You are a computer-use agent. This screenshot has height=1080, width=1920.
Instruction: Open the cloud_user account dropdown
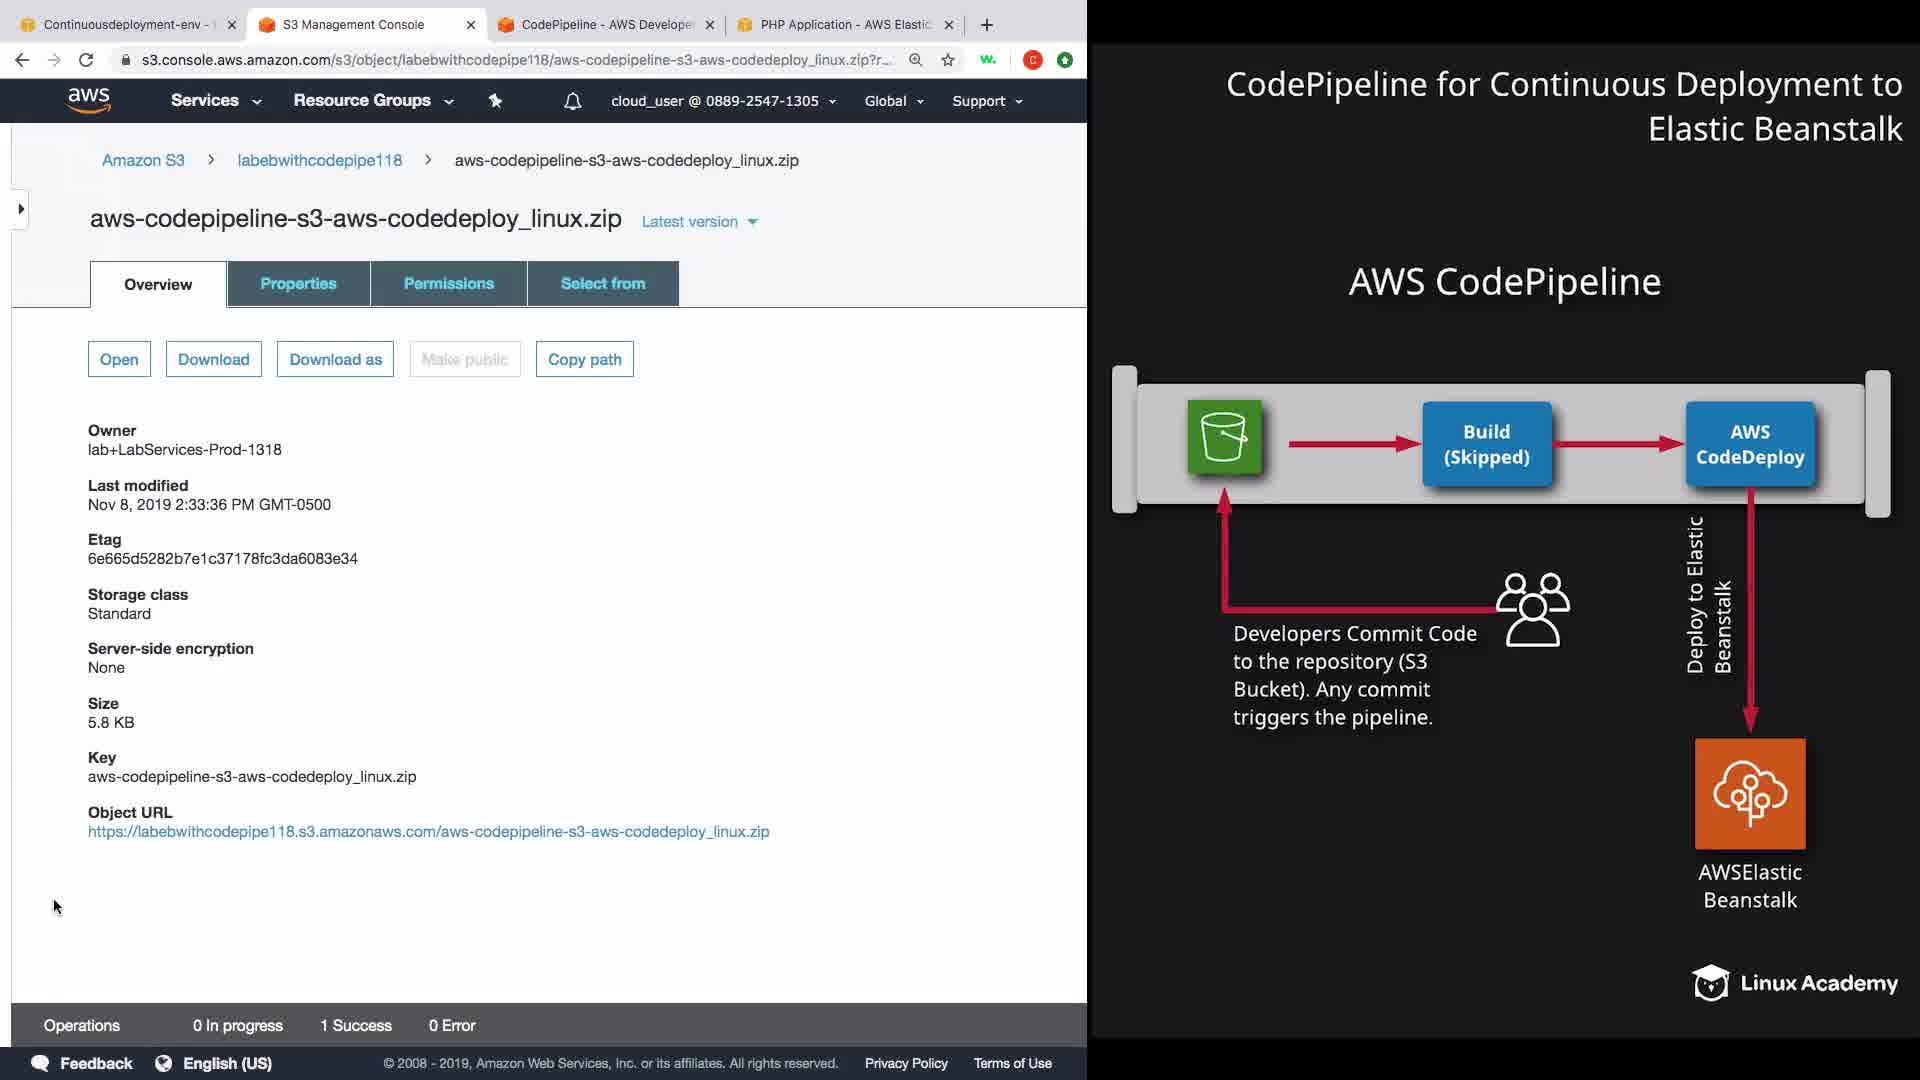pos(723,101)
